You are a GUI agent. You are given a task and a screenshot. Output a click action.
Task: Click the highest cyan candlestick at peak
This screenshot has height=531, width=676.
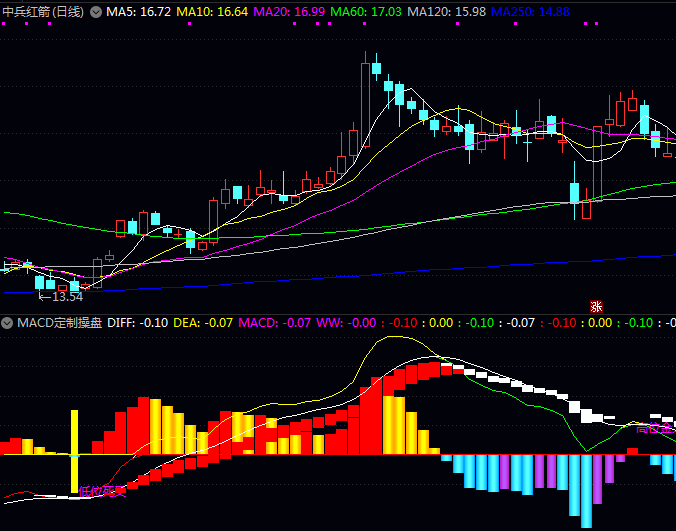[376, 69]
